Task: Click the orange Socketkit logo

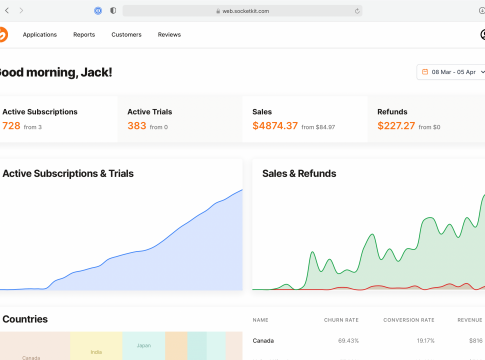Action: point(3,35)
